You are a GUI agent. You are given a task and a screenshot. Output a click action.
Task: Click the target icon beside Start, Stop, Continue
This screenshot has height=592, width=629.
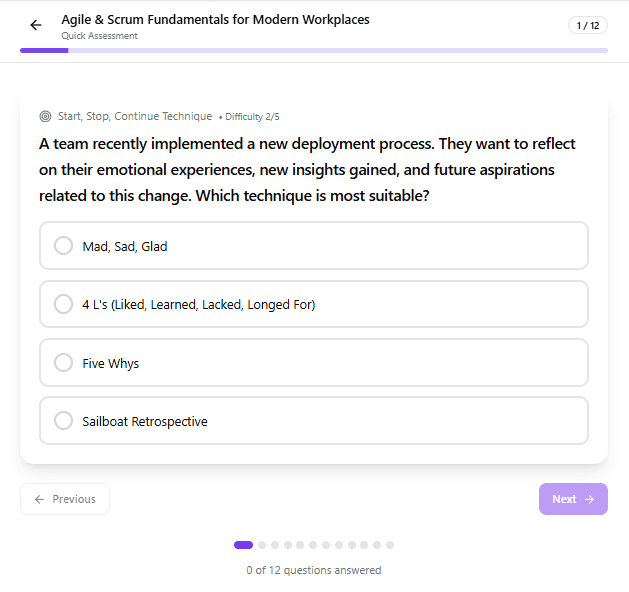click(x=45, y=116)
